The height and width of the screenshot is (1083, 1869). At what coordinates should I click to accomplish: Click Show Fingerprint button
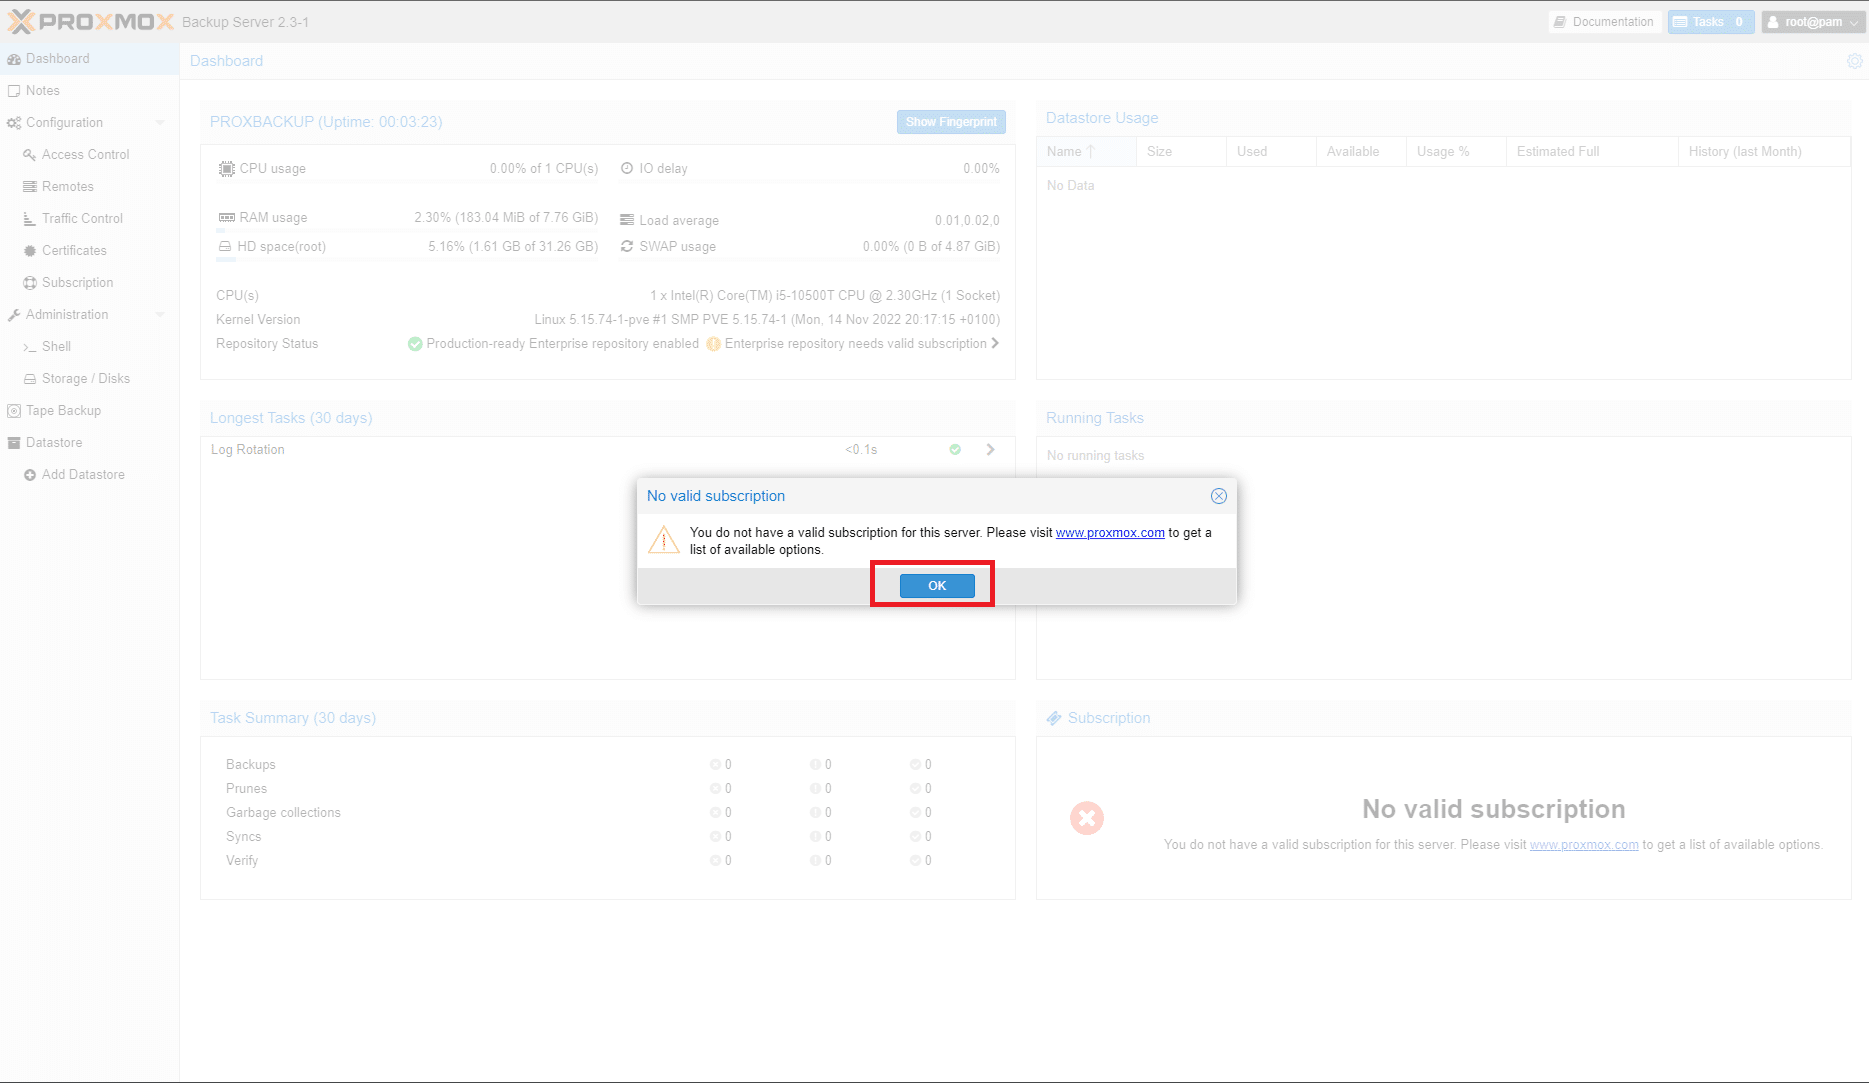click(951, 122)
